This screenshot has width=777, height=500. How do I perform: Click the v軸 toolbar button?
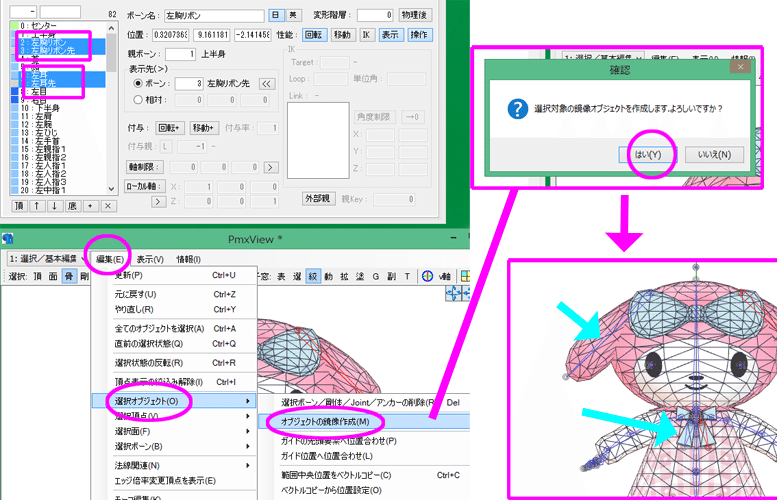[x=444, y=277]
